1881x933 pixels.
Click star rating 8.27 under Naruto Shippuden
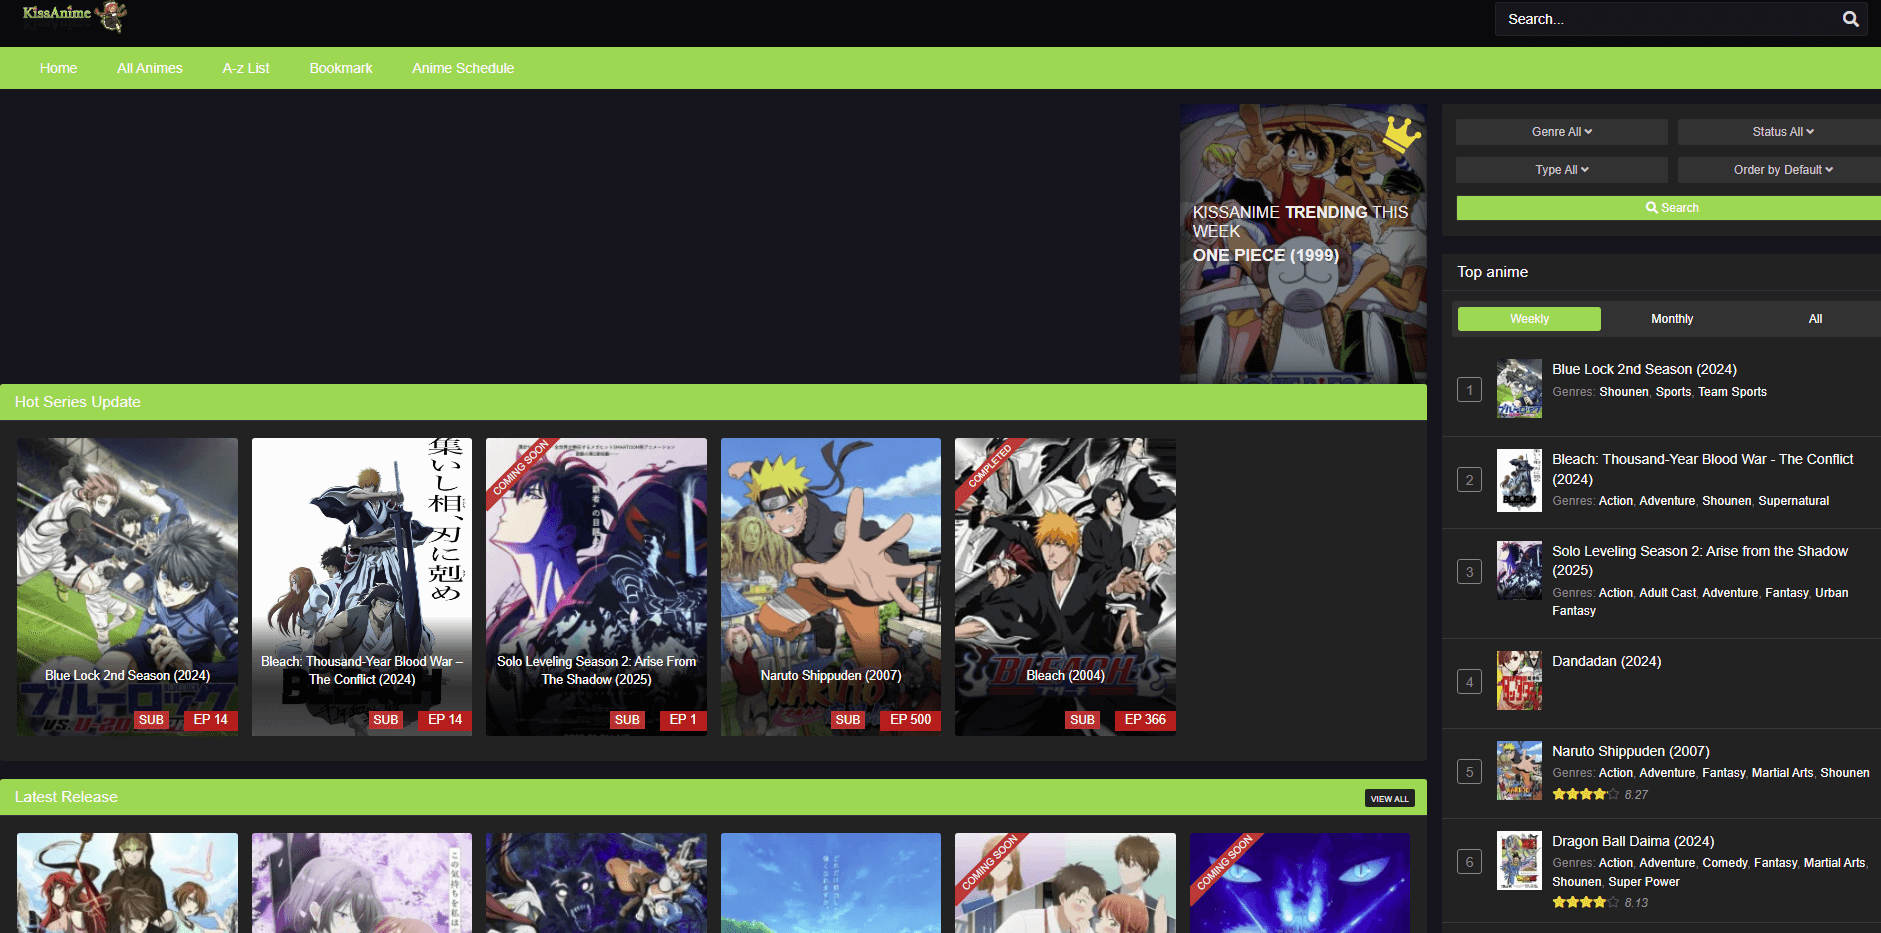click(x=1600, y=795)
